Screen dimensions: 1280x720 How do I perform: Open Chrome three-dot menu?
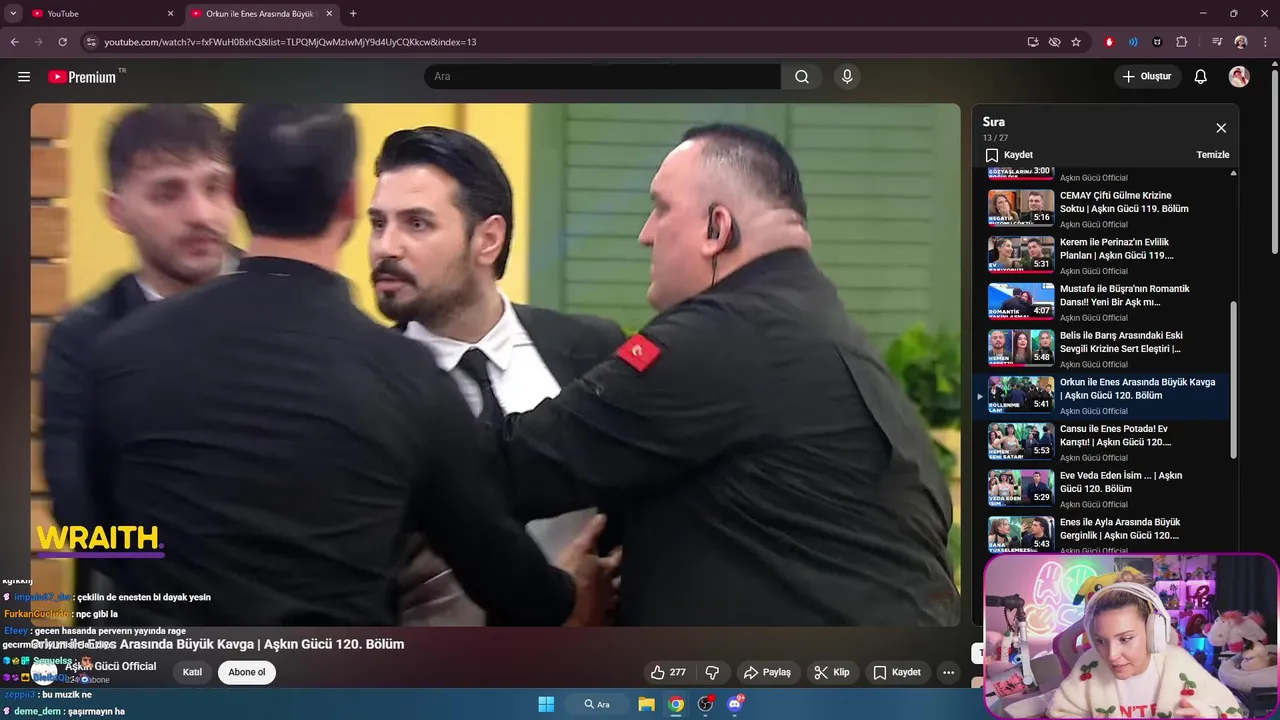[1264, 42]
